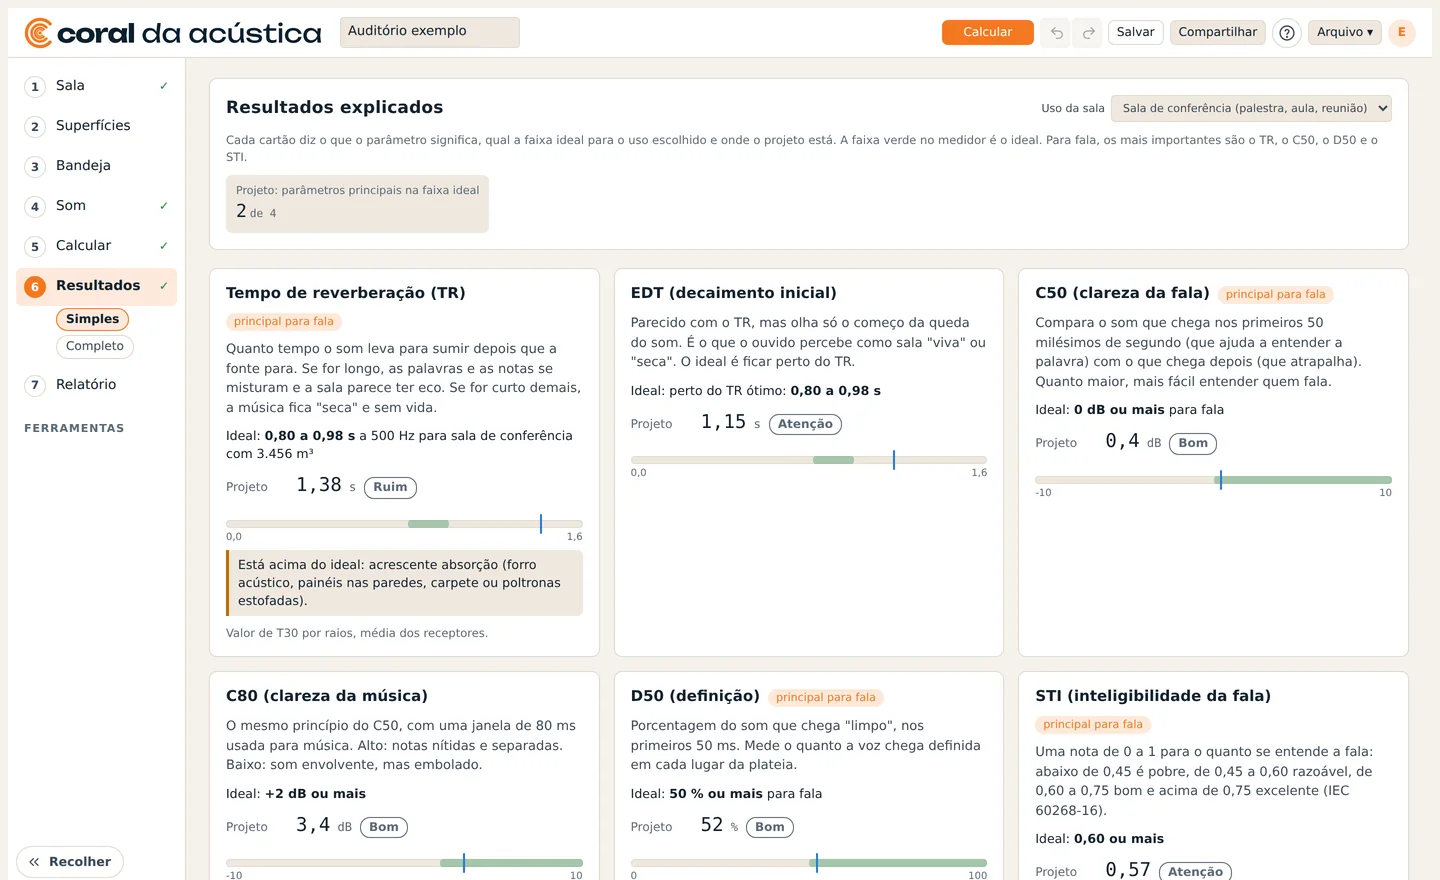Click step number 7 circle icon
This screenshot has height=880, width=1440.
(35, 385)
